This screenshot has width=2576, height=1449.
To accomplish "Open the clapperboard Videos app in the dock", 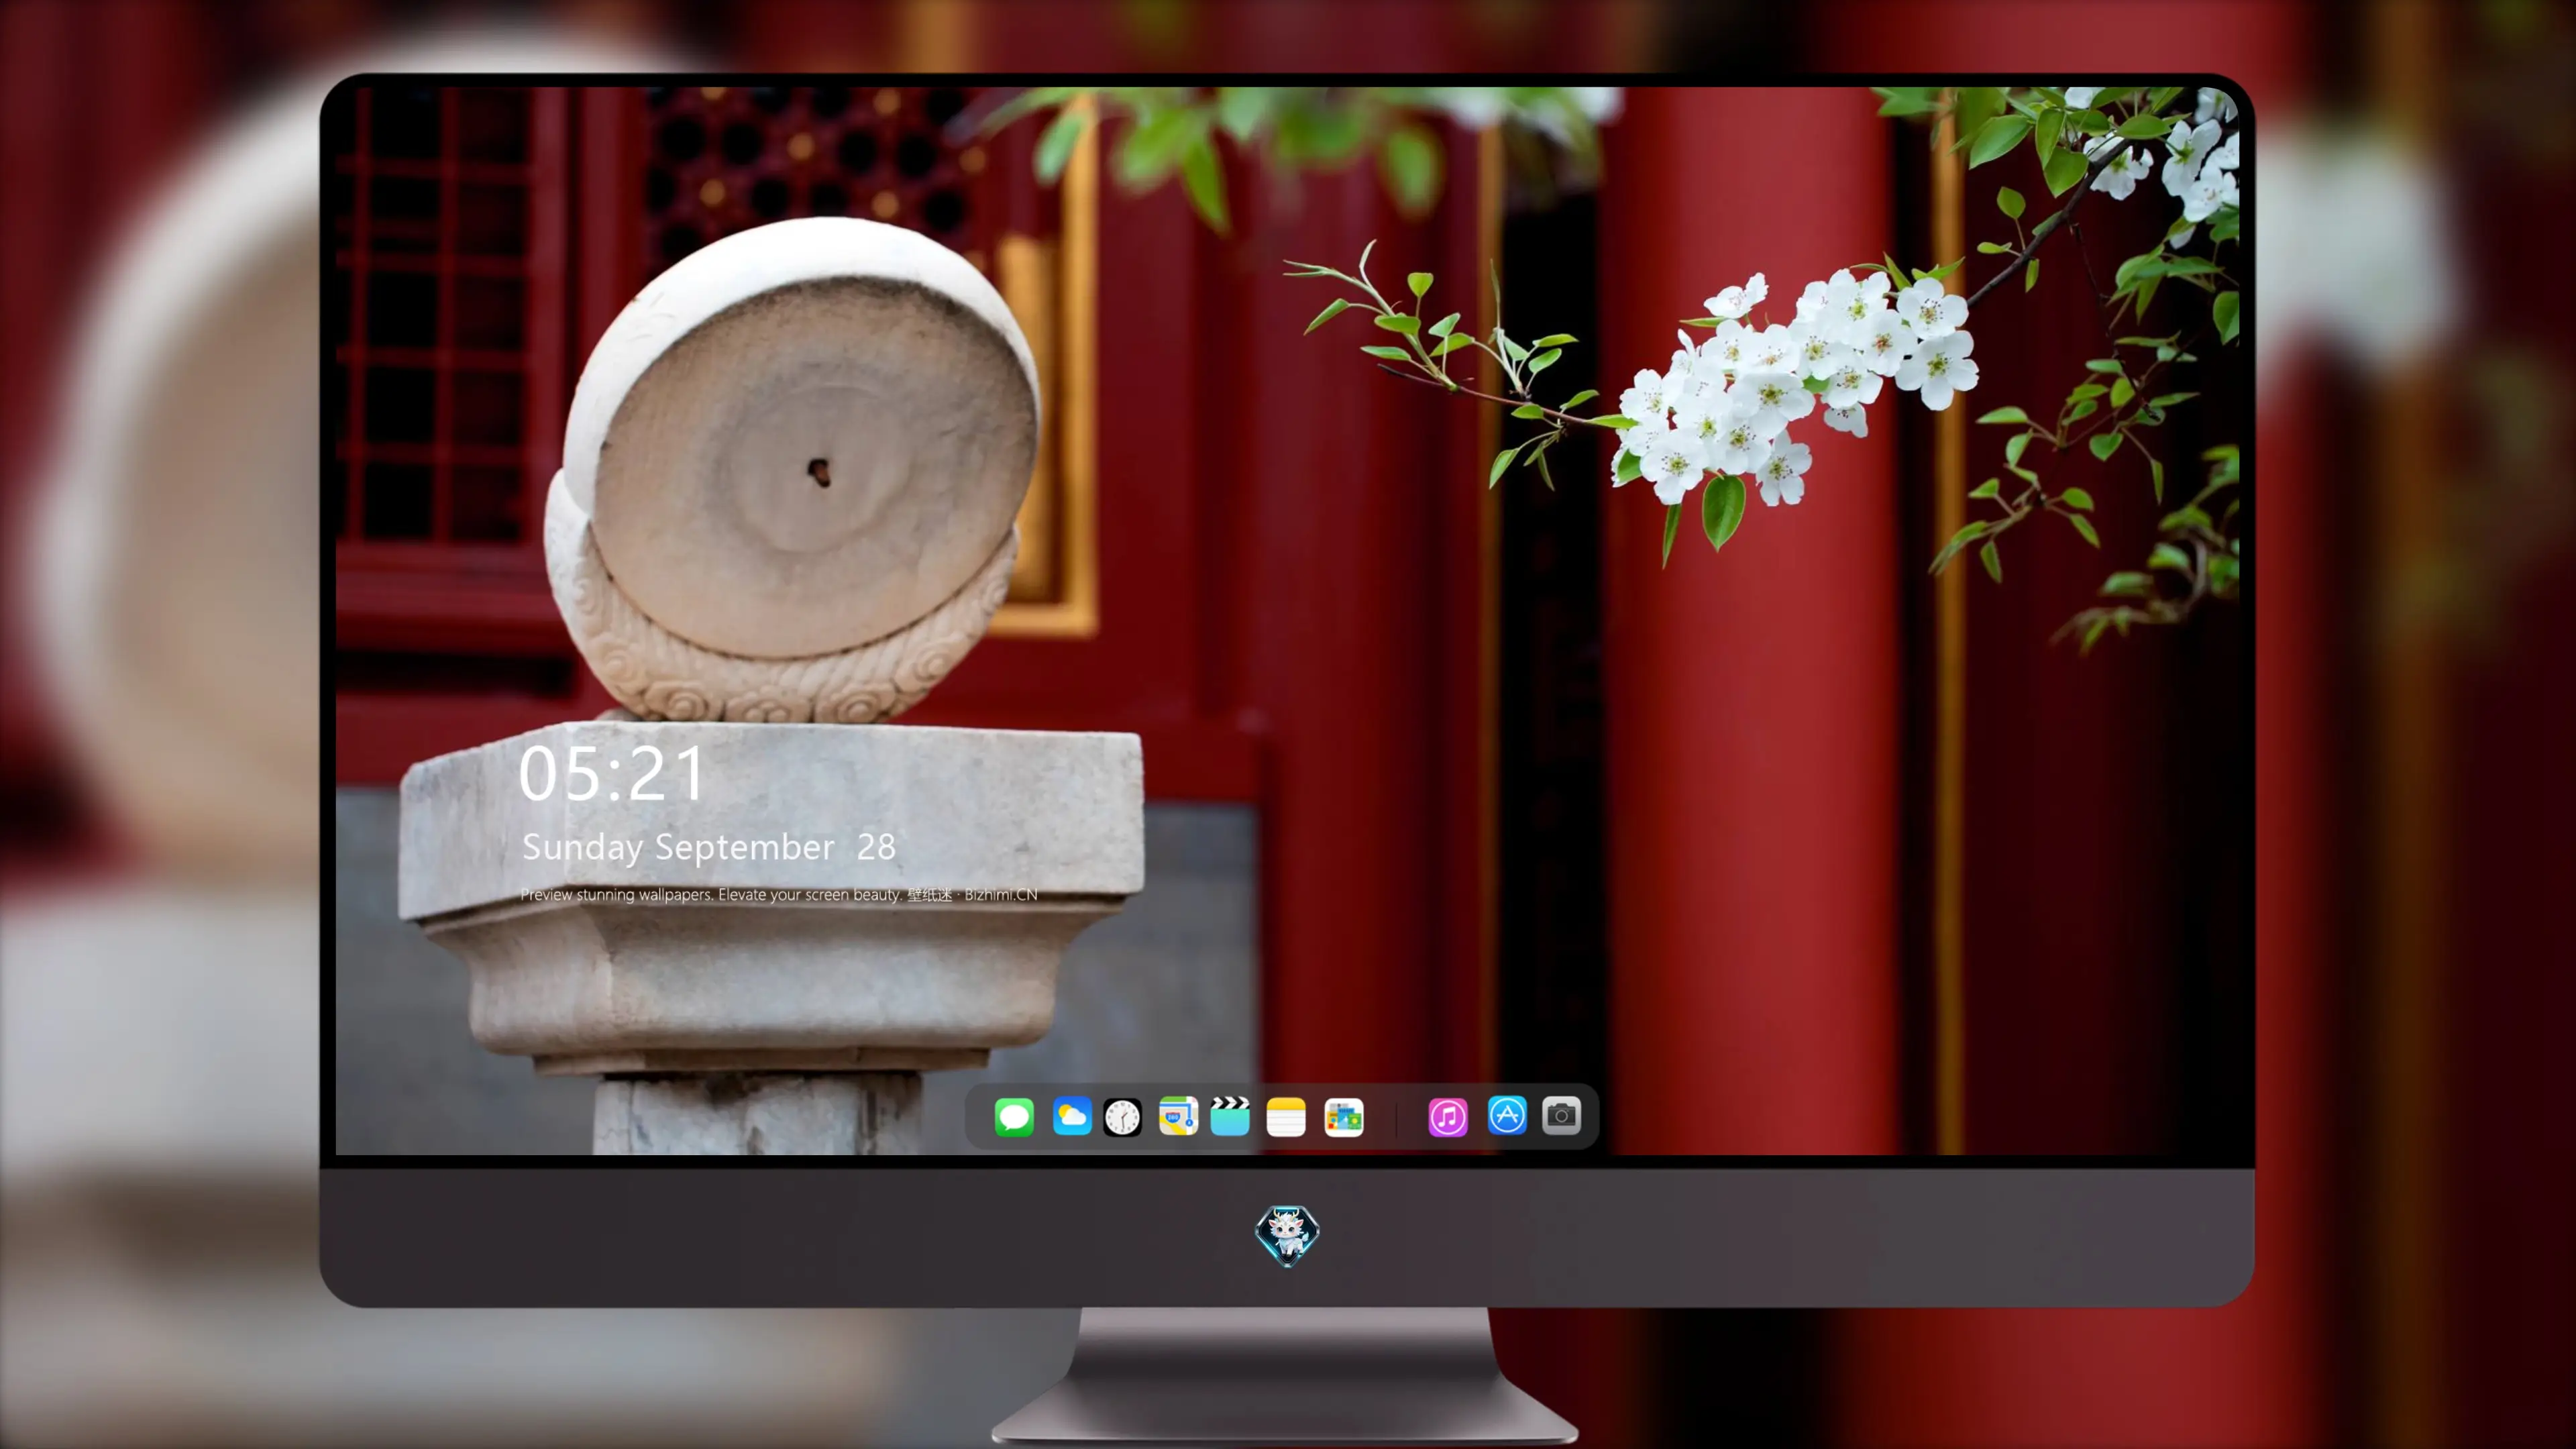I will (1230, 1116).
